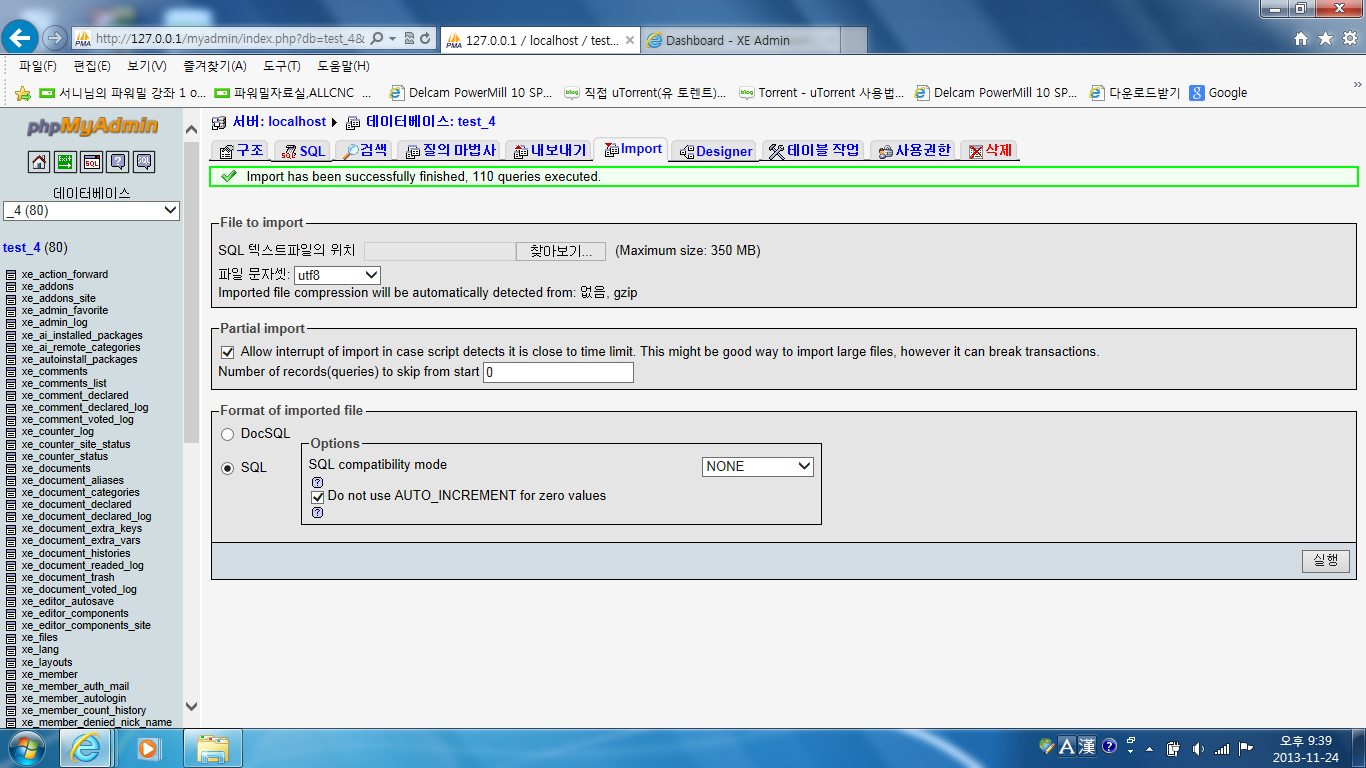The image size is (1366, 768).
Task: Open the database selection dropdown in sidebar
Action: [x=90, y=210]
